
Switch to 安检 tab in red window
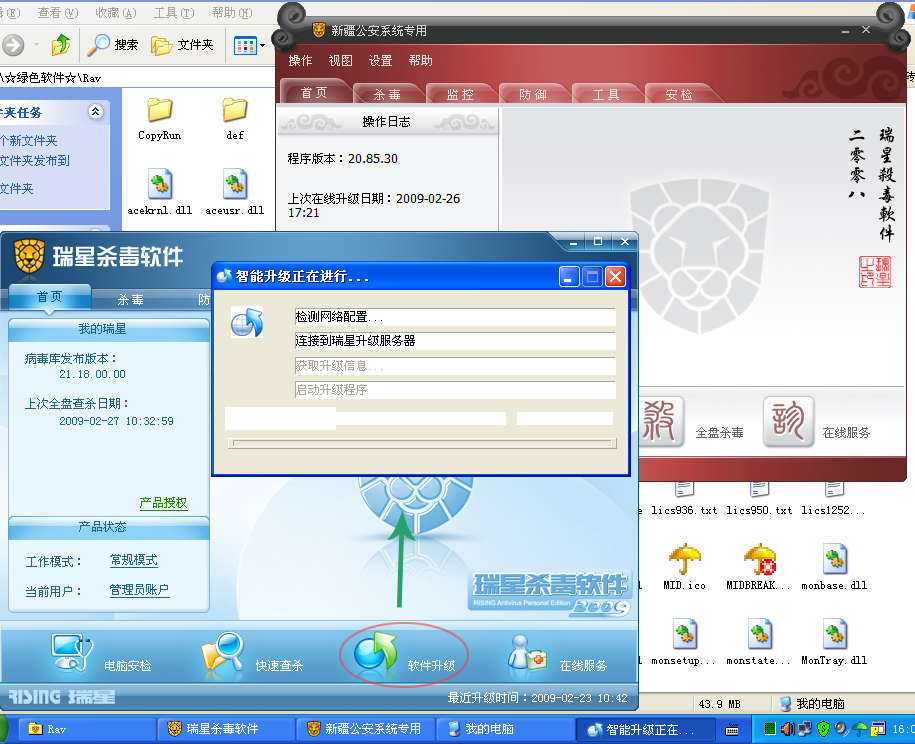pos(679,94)
